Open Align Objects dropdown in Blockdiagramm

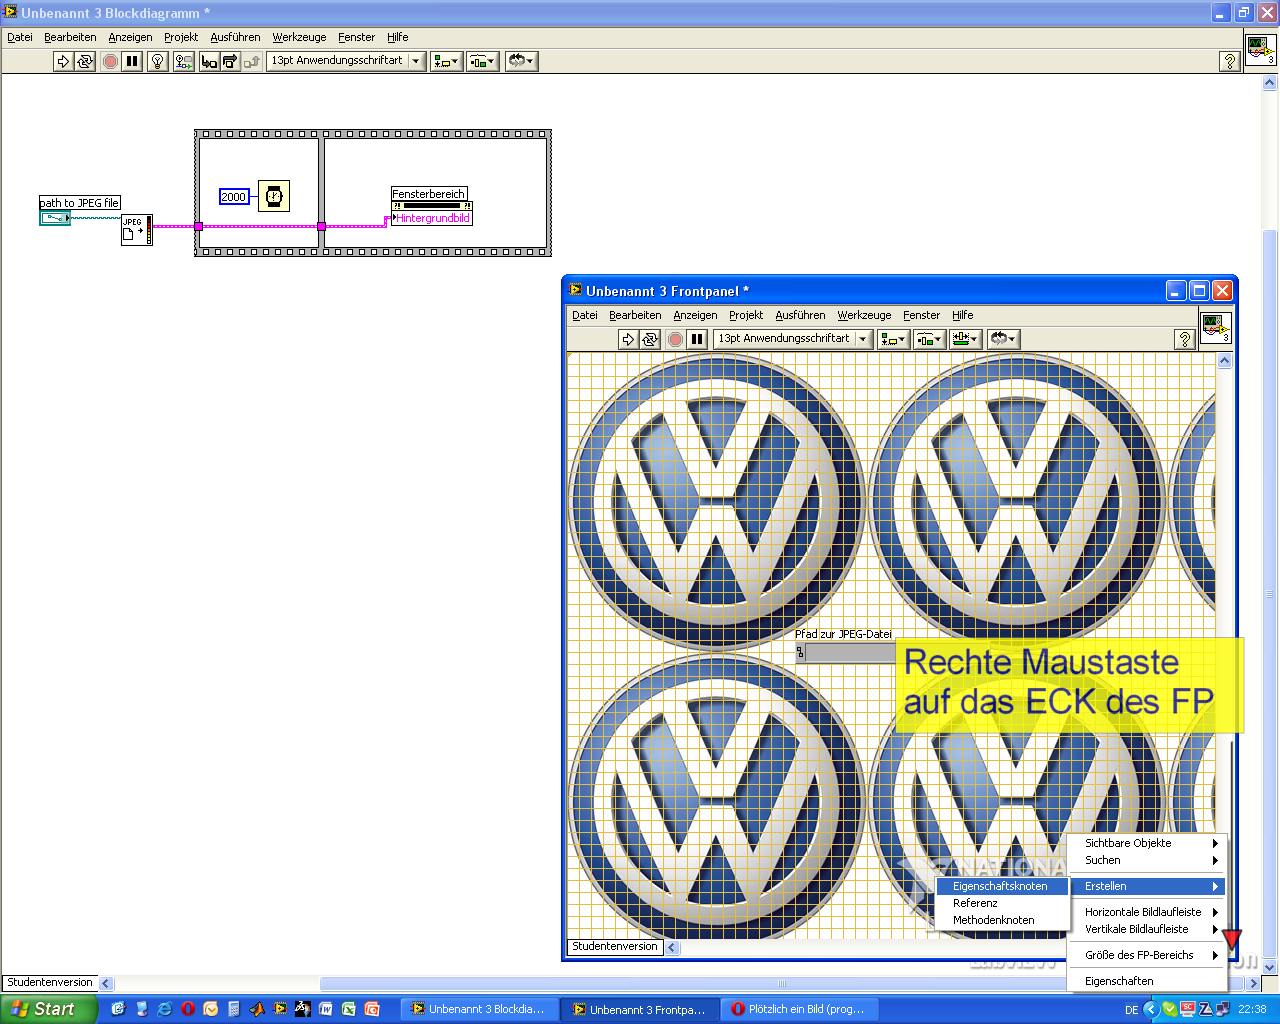tap(446, 61)
